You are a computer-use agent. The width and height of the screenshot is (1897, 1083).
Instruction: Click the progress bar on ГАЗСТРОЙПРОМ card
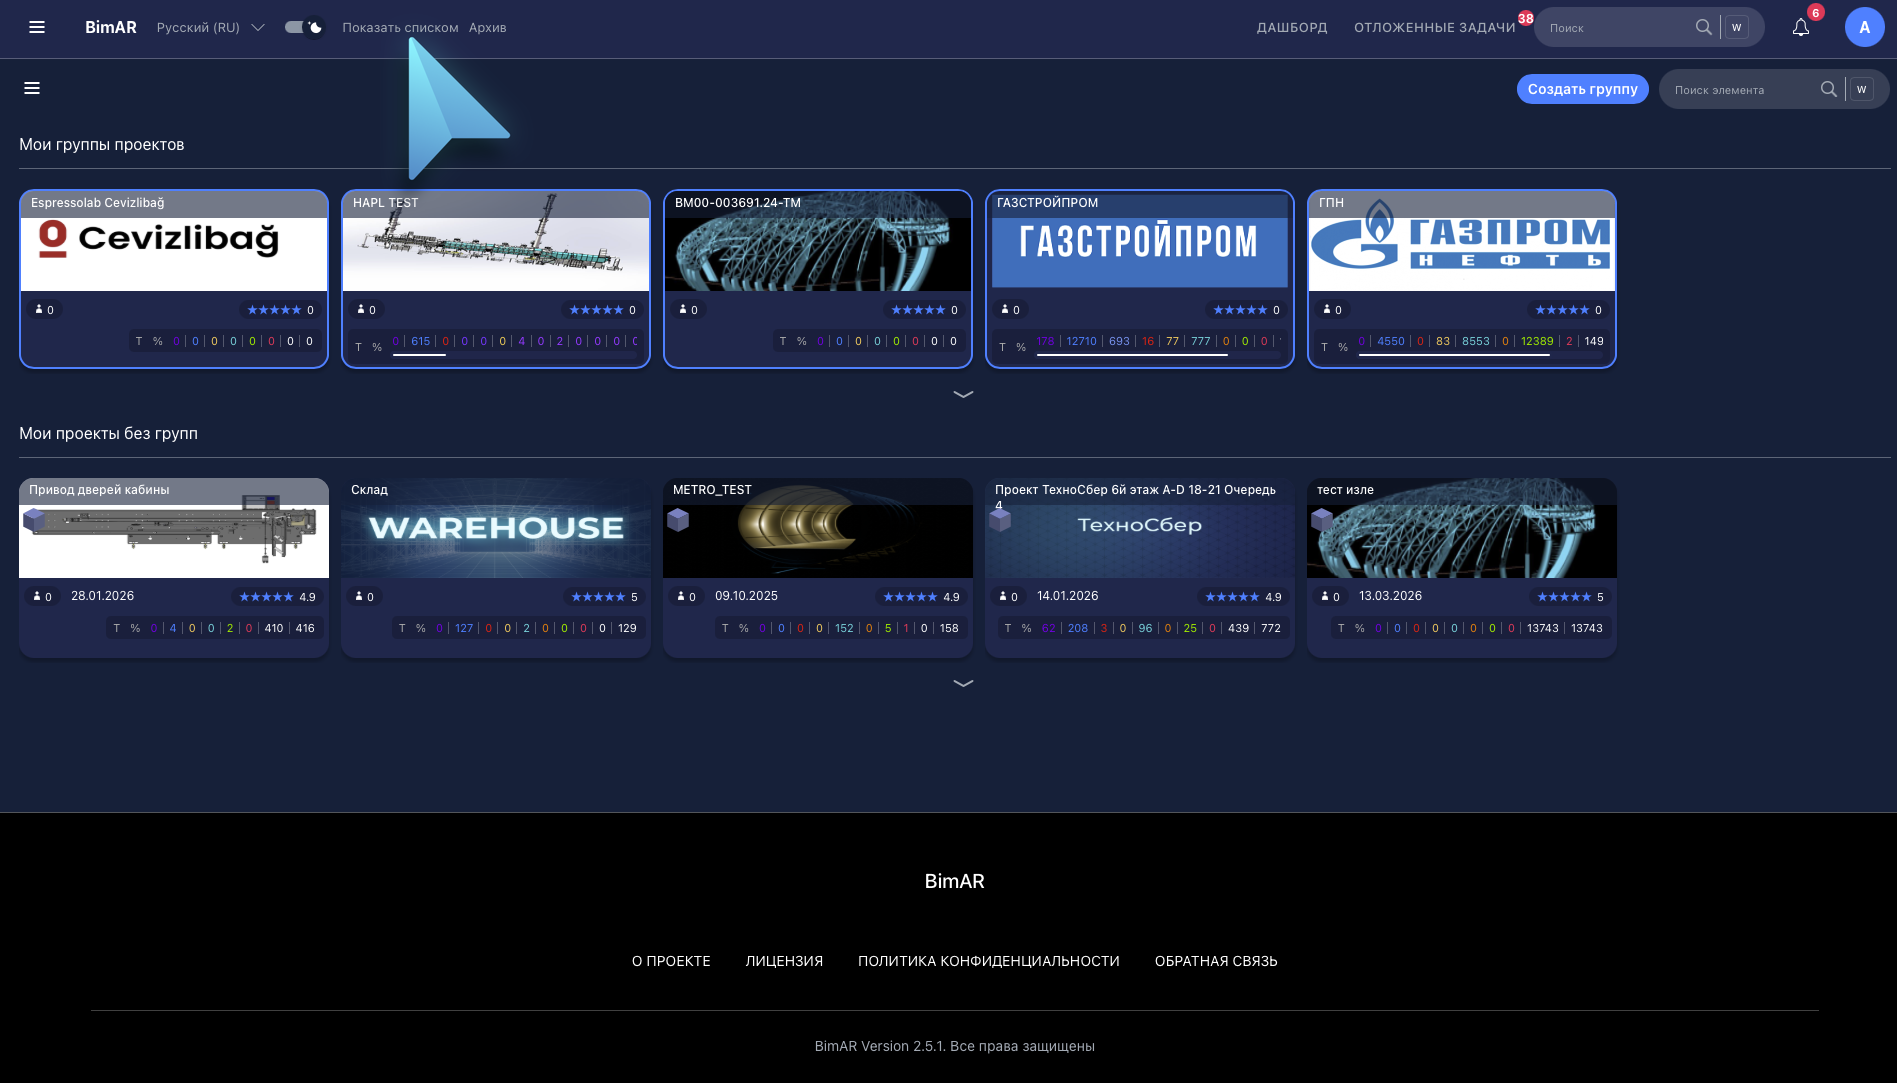1158,355
